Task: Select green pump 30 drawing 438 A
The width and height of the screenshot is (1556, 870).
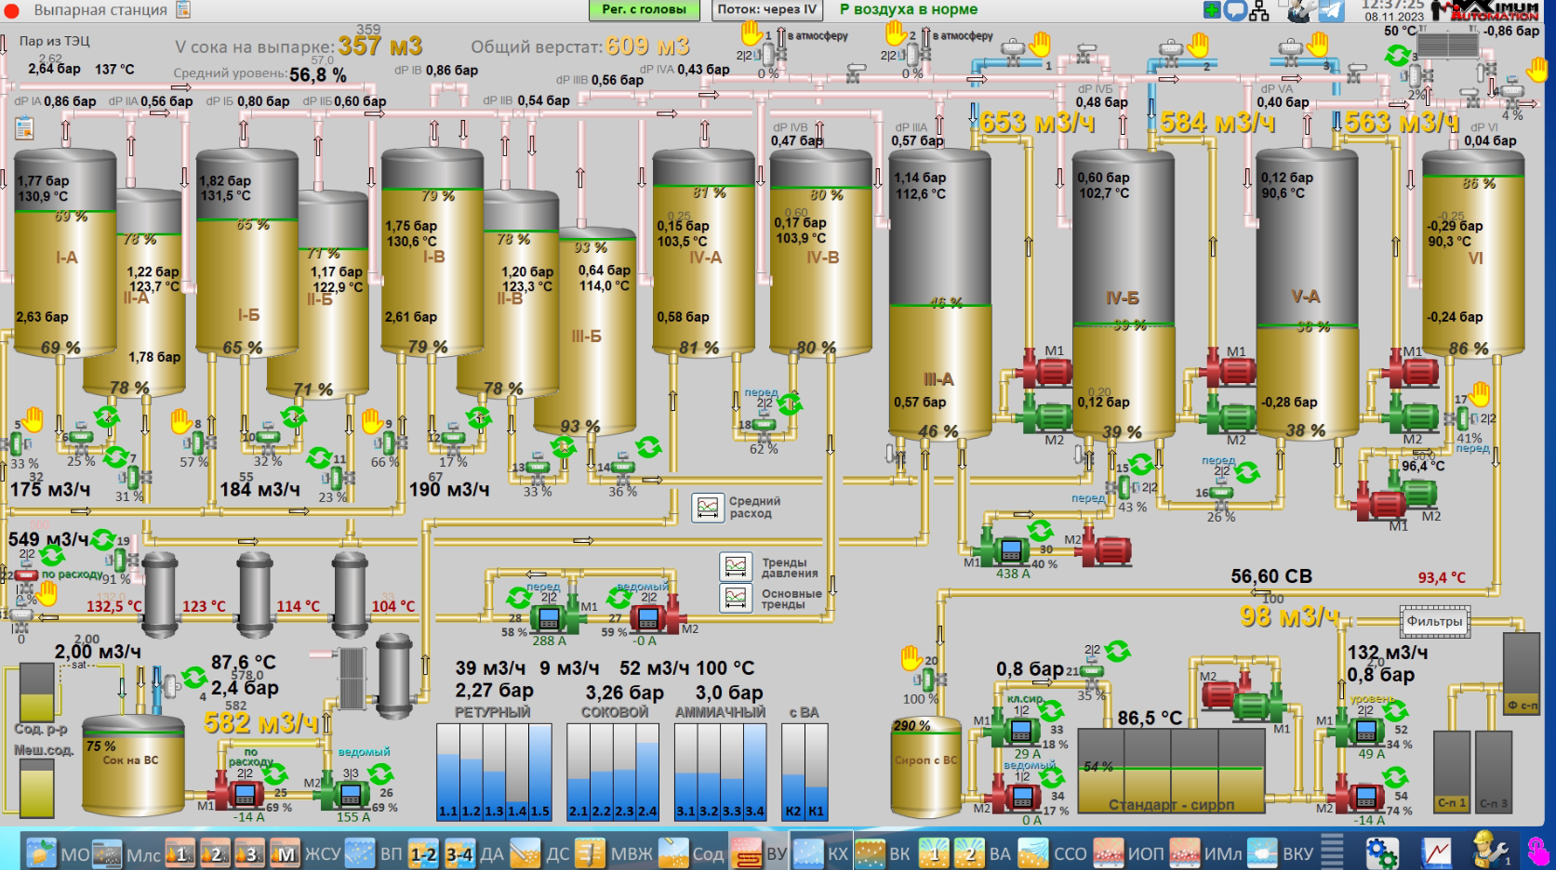Action: 1004,548
